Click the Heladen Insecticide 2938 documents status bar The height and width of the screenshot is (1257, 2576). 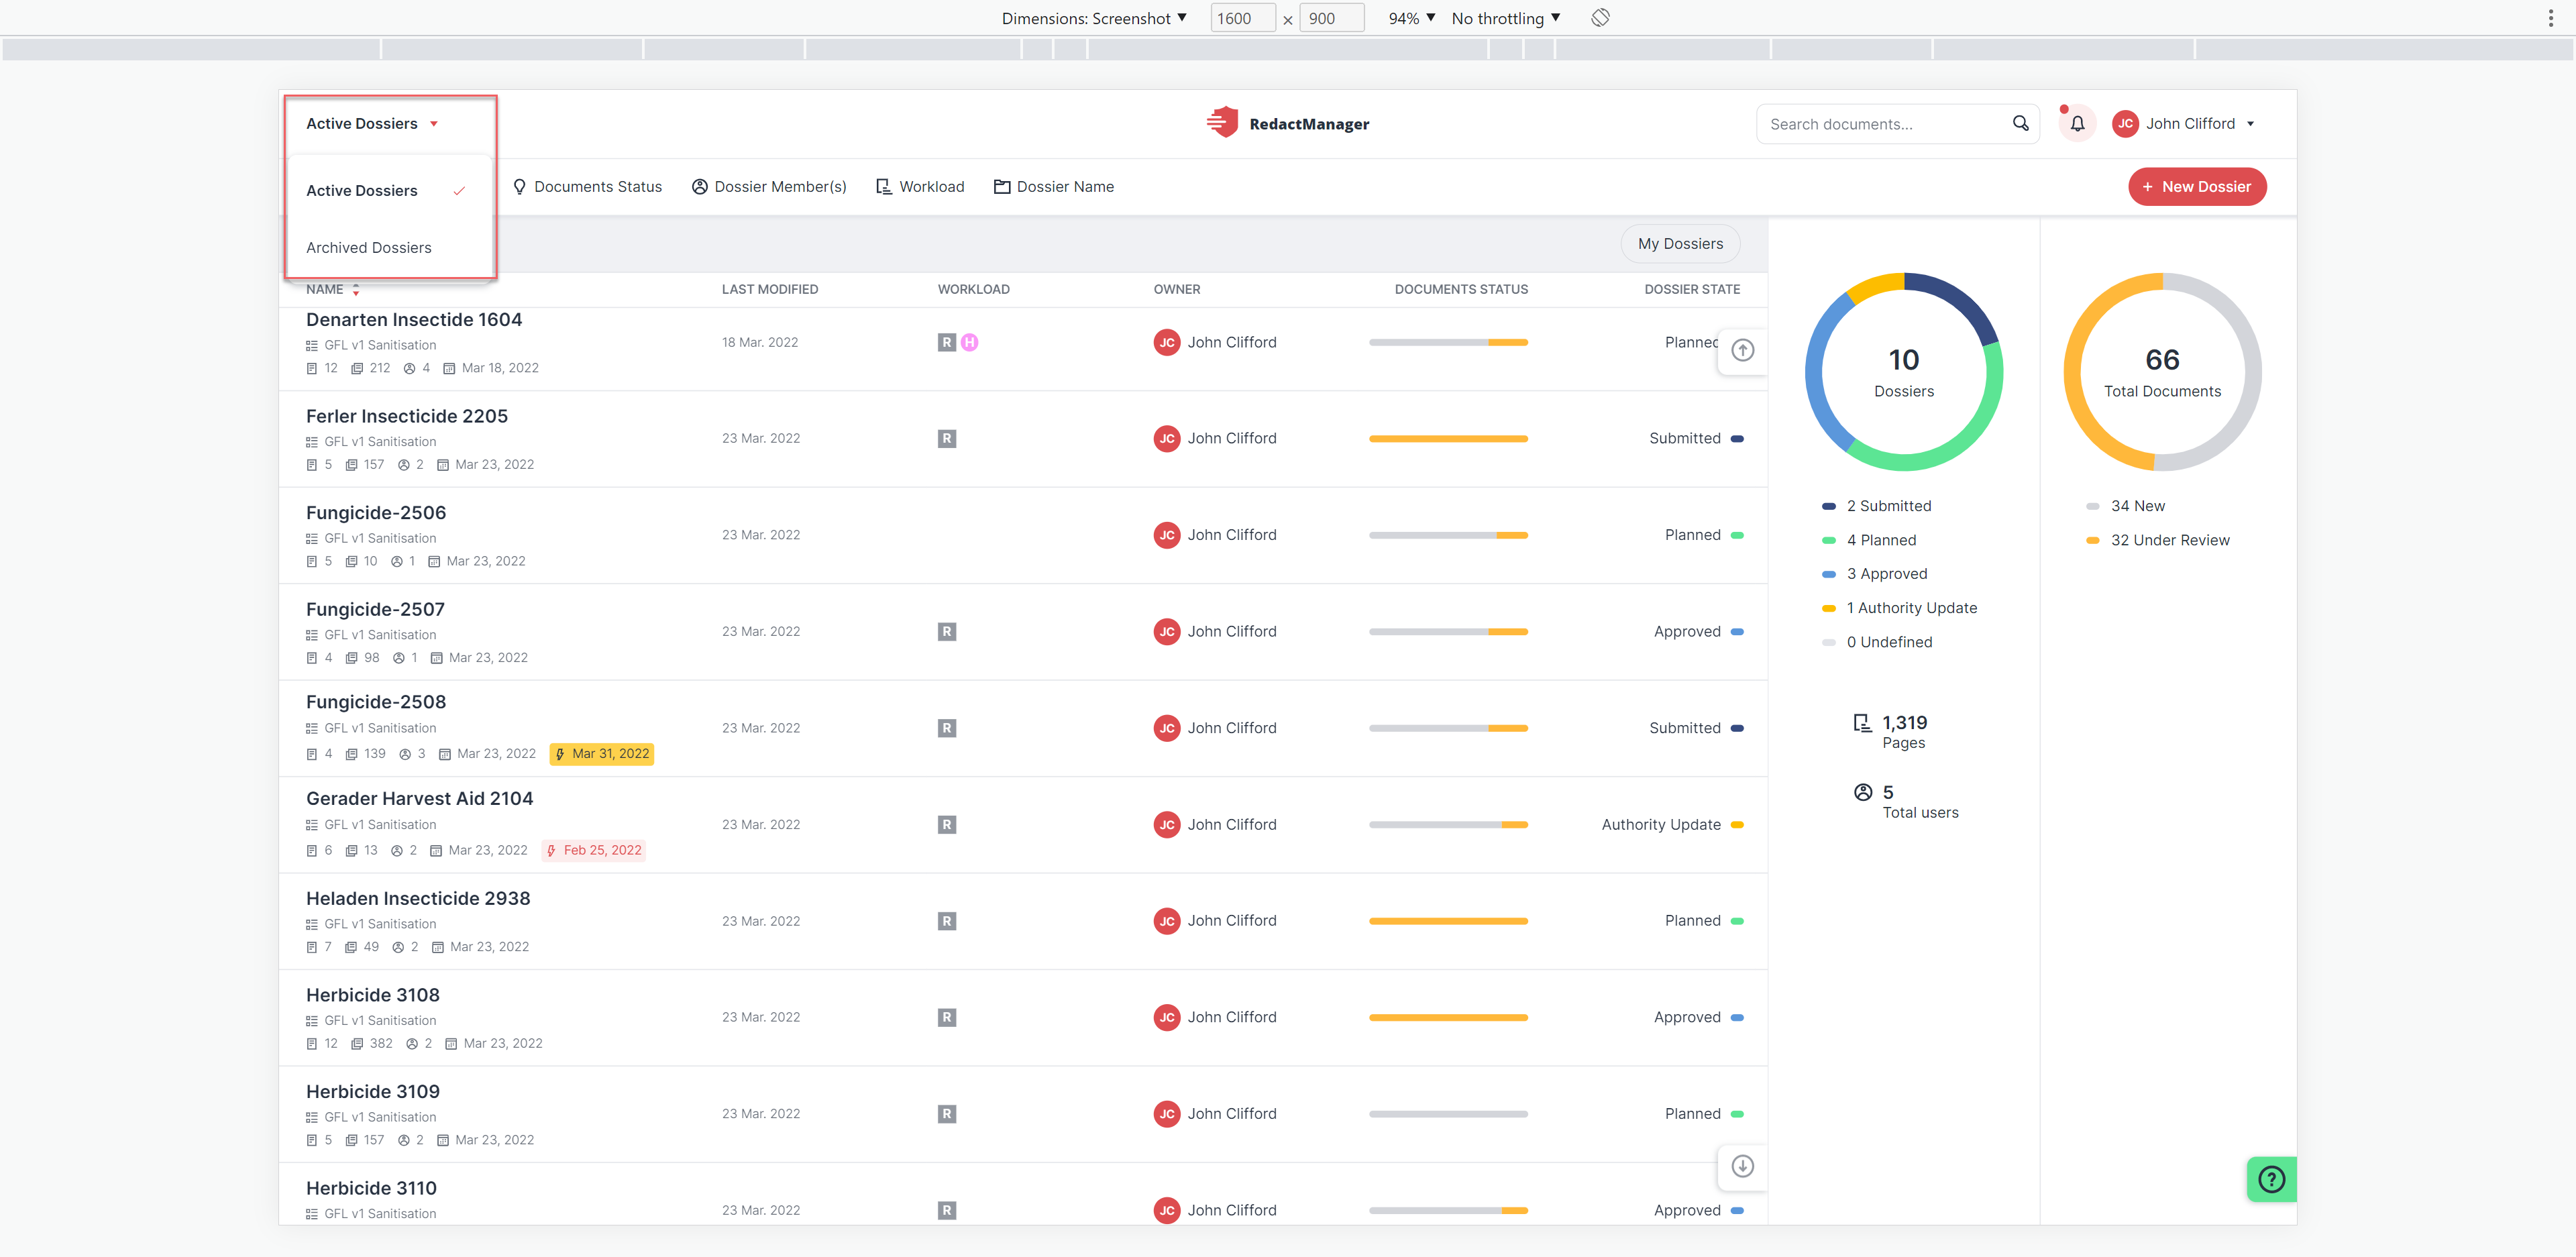pyautogui.click(x=1447, y=921)
